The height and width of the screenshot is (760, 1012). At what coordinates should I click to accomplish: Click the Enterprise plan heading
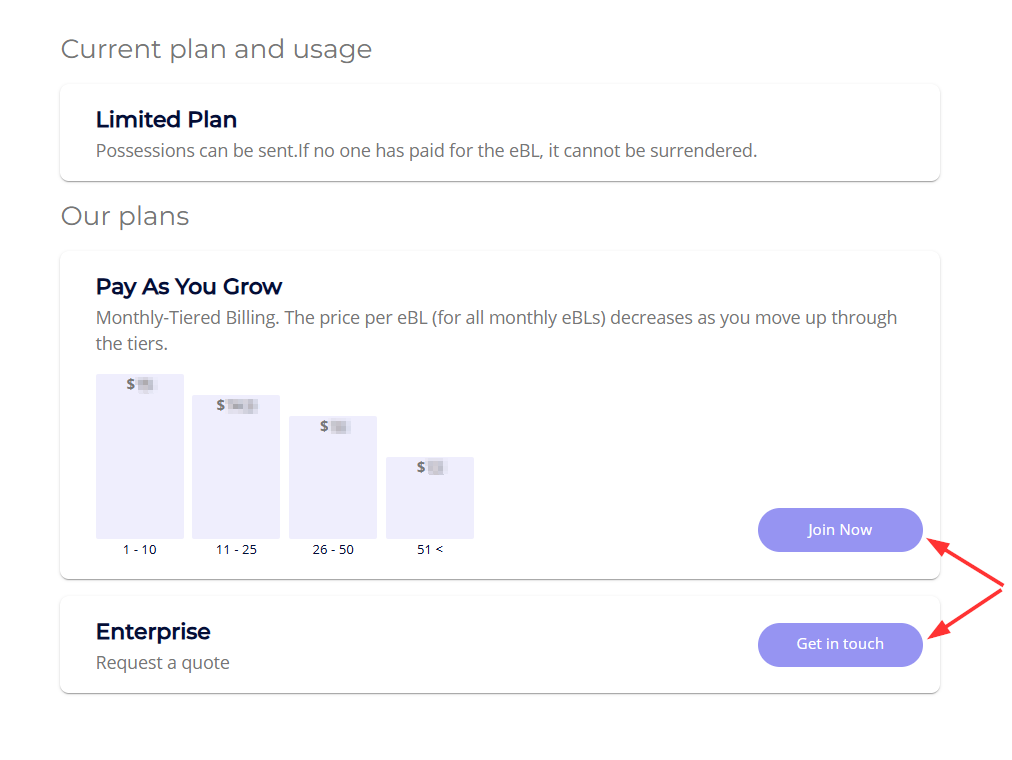pos(153,632)
